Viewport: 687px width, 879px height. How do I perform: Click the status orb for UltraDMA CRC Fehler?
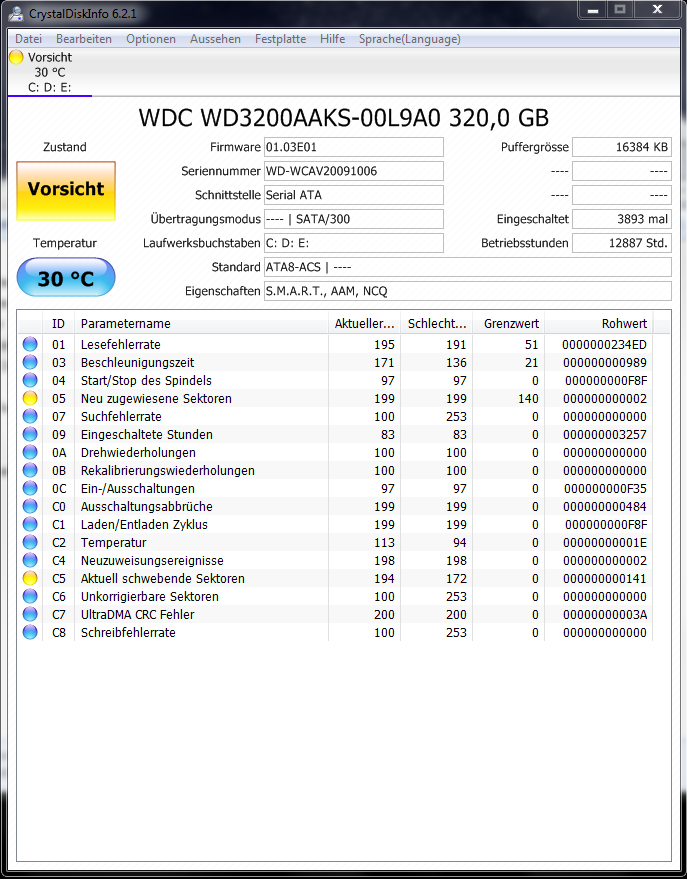[x=30, y=614]
